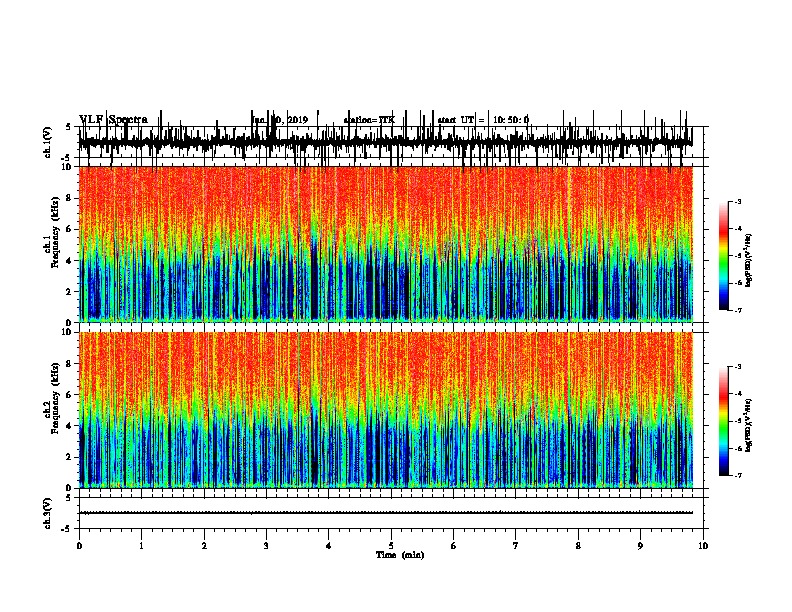
Task: Click the '10' tick on time axis
Action: (703, 546)
